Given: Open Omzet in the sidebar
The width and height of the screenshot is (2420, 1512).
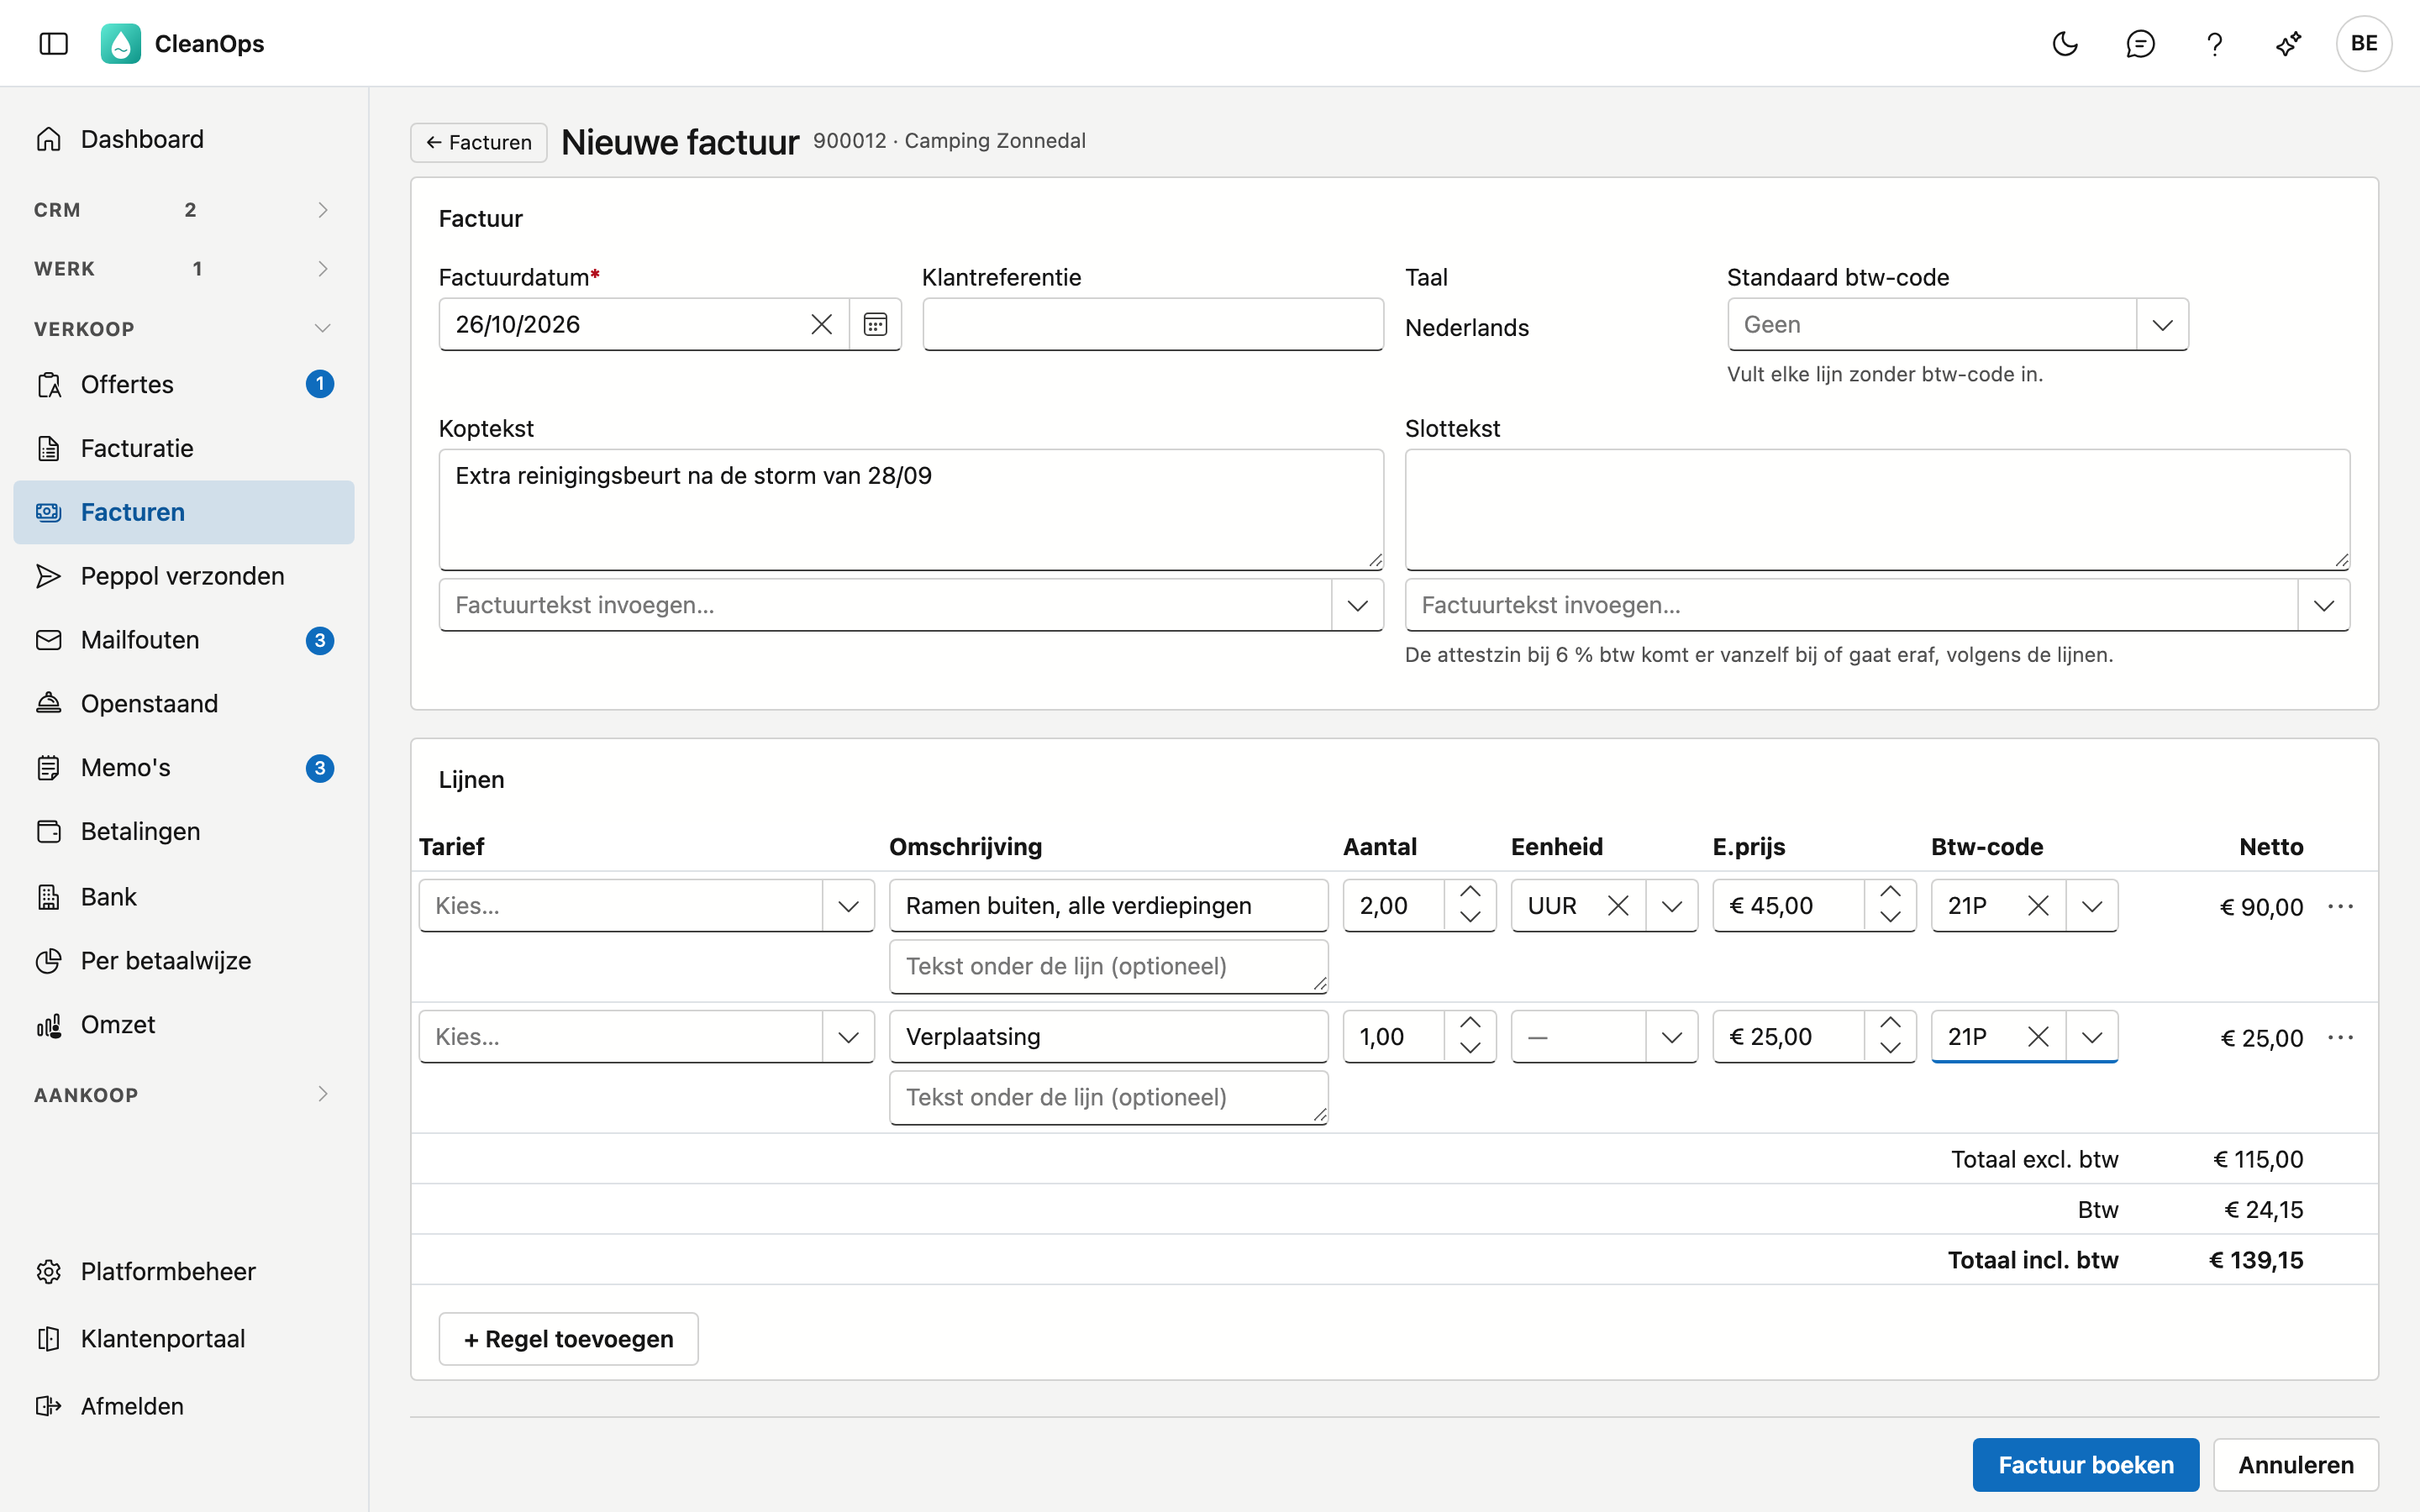Looking at the screenshot, I should [184, 1025].
